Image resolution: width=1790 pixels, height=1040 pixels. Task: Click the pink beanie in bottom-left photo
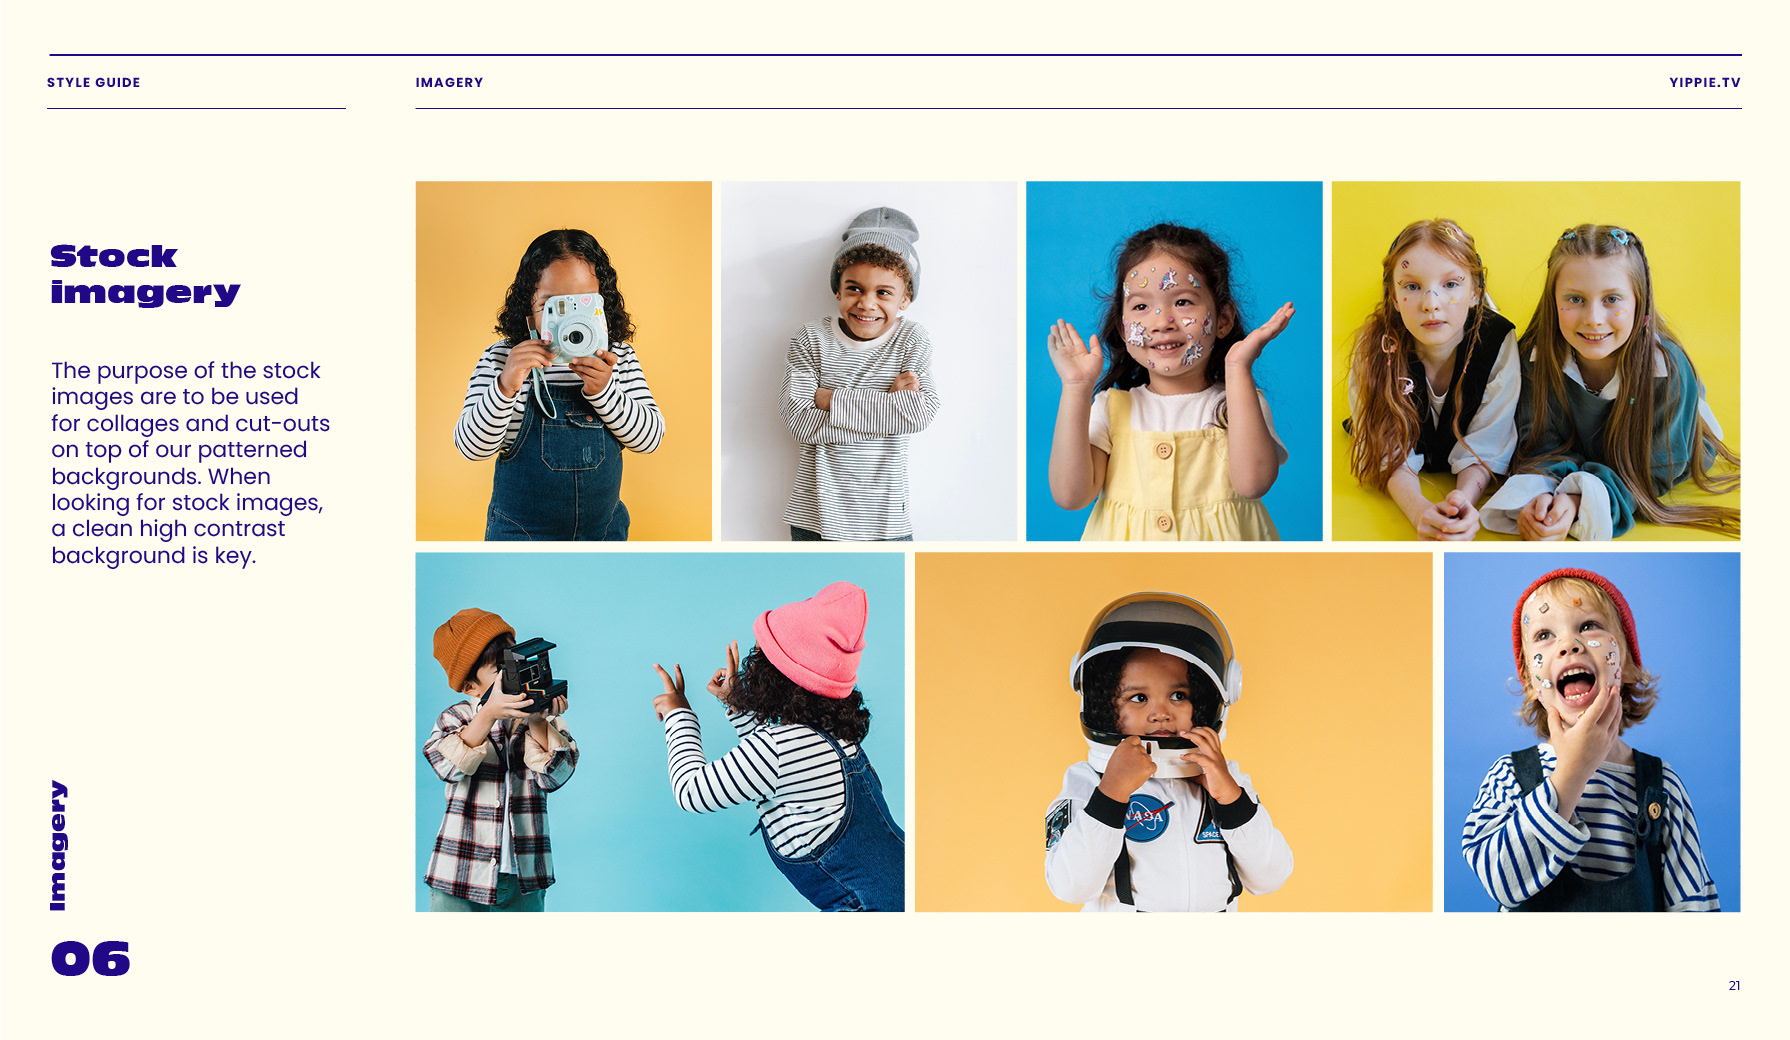tap(813, 639)
